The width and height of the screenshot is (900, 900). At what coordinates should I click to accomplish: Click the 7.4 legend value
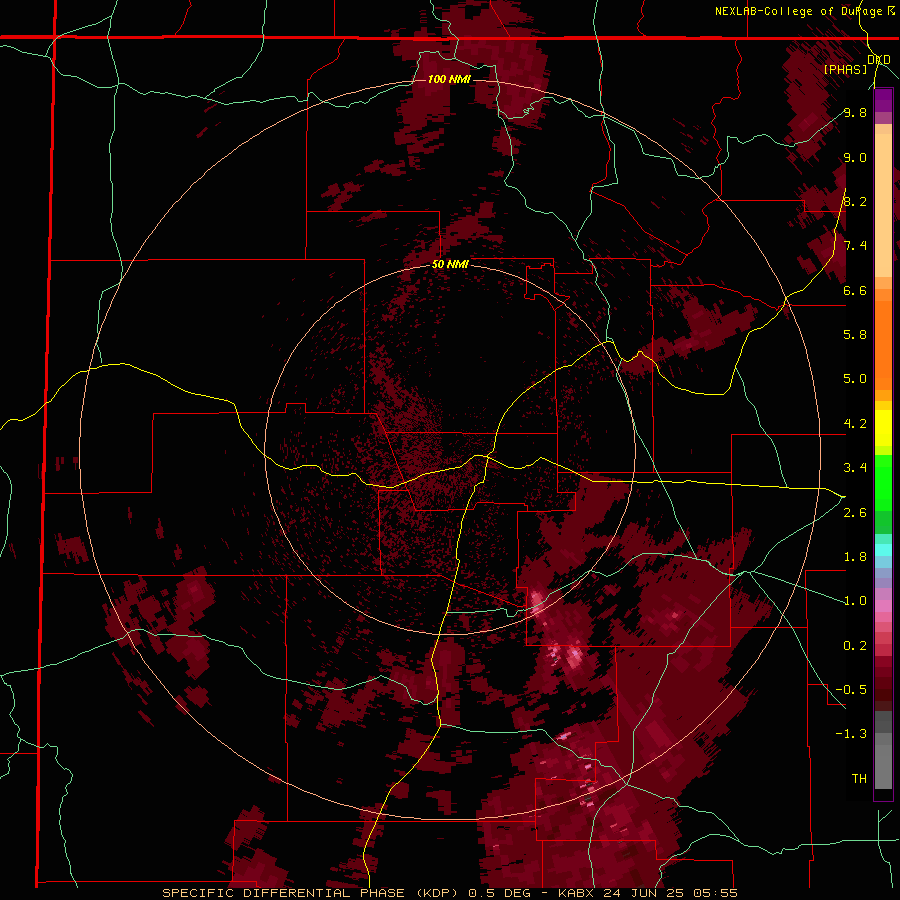[x=855, y=246]
